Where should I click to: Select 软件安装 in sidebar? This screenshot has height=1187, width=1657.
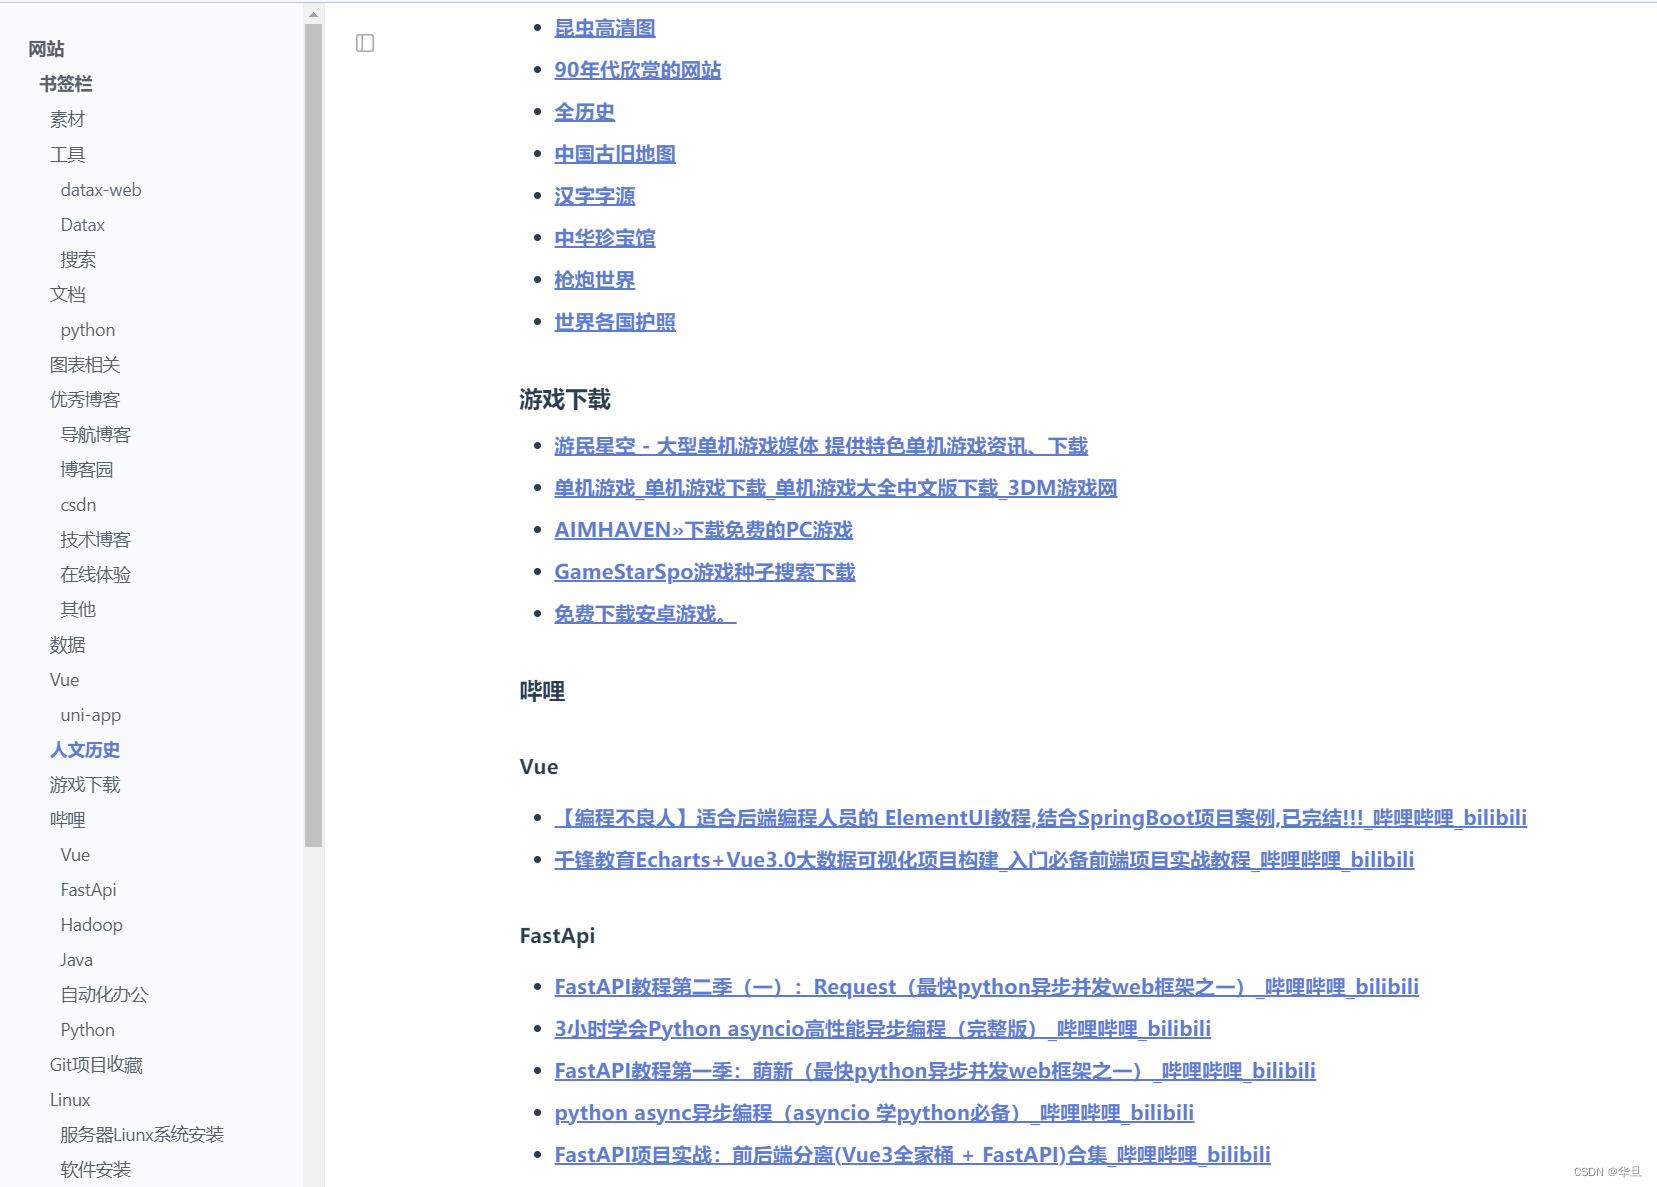96,1169
